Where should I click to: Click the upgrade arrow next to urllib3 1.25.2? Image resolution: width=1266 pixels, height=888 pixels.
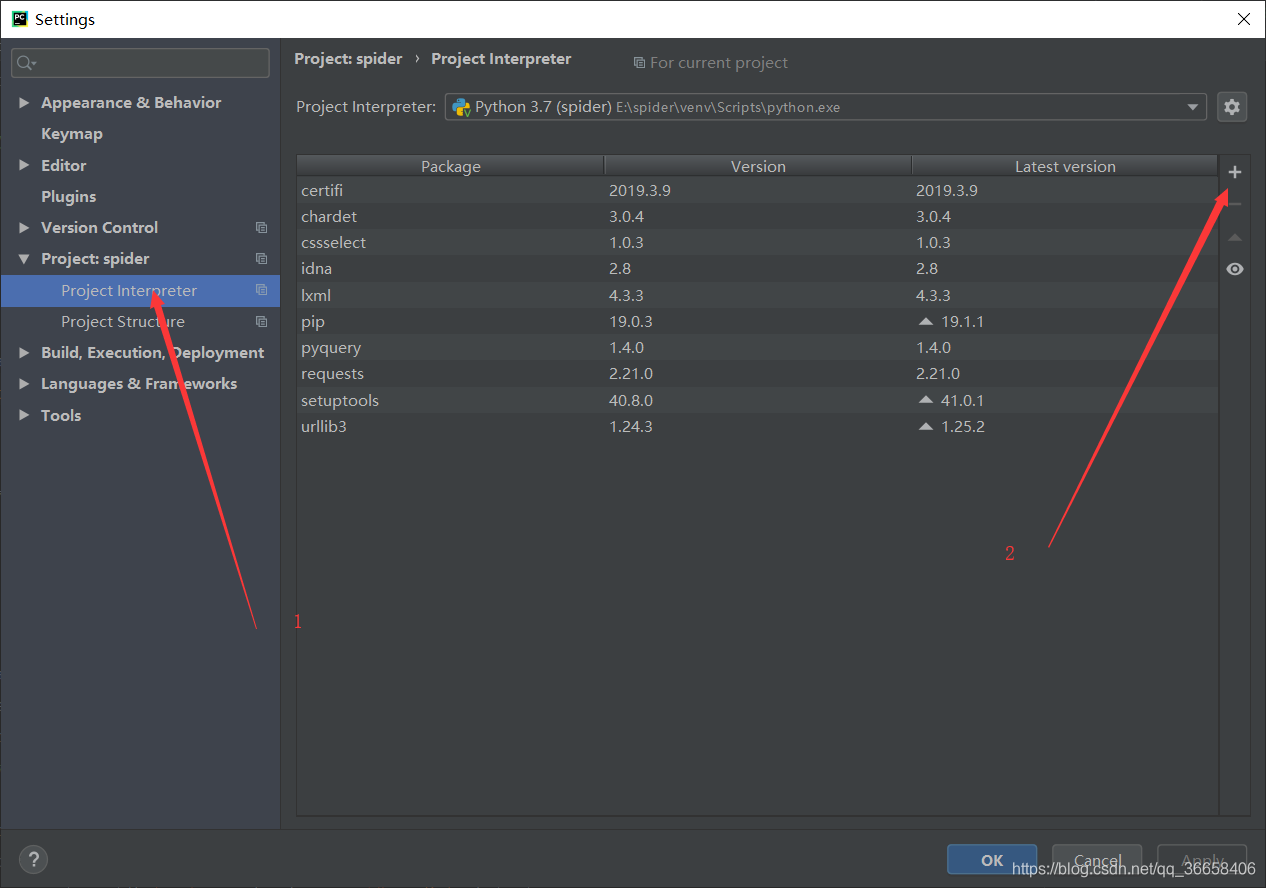[925, 426]
